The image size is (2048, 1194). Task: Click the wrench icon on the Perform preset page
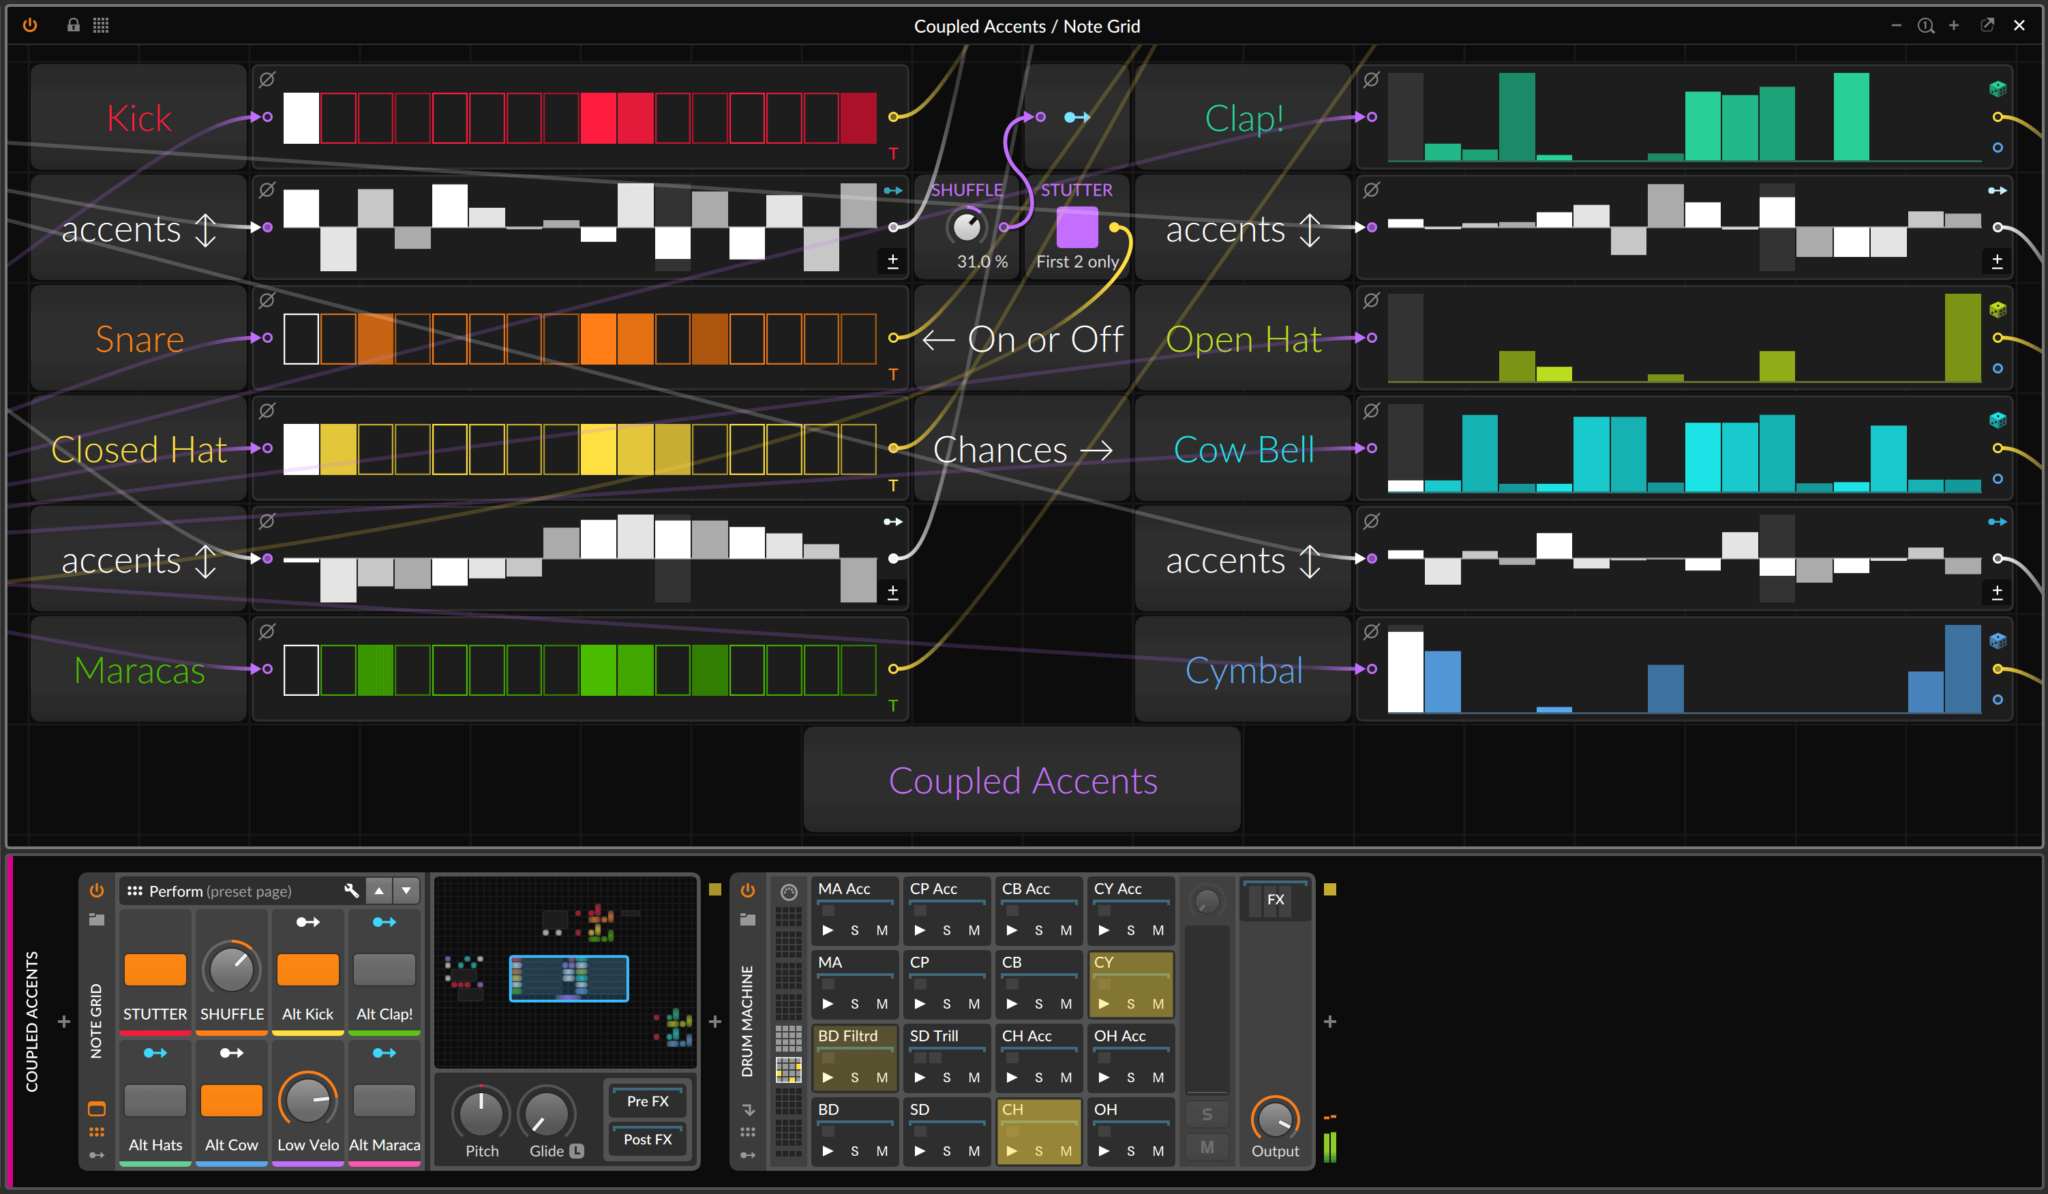pos(351,891)
